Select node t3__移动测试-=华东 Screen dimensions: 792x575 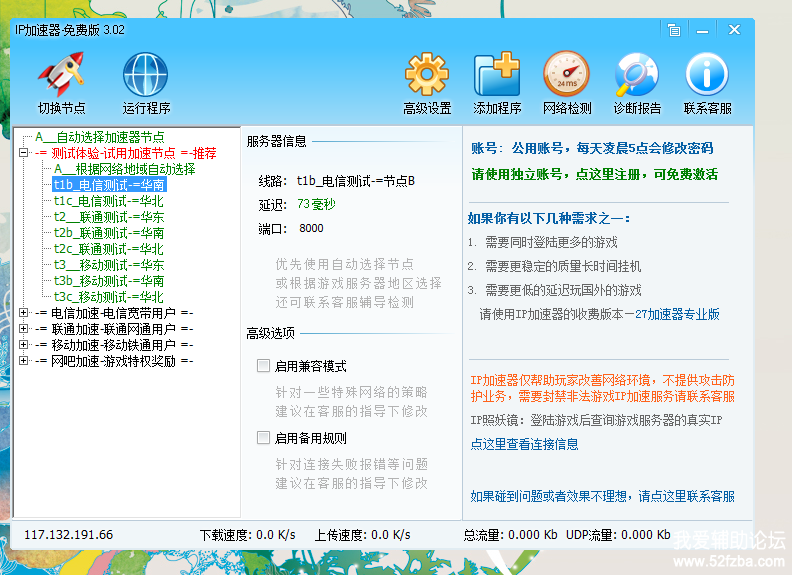tap(109, 265)
